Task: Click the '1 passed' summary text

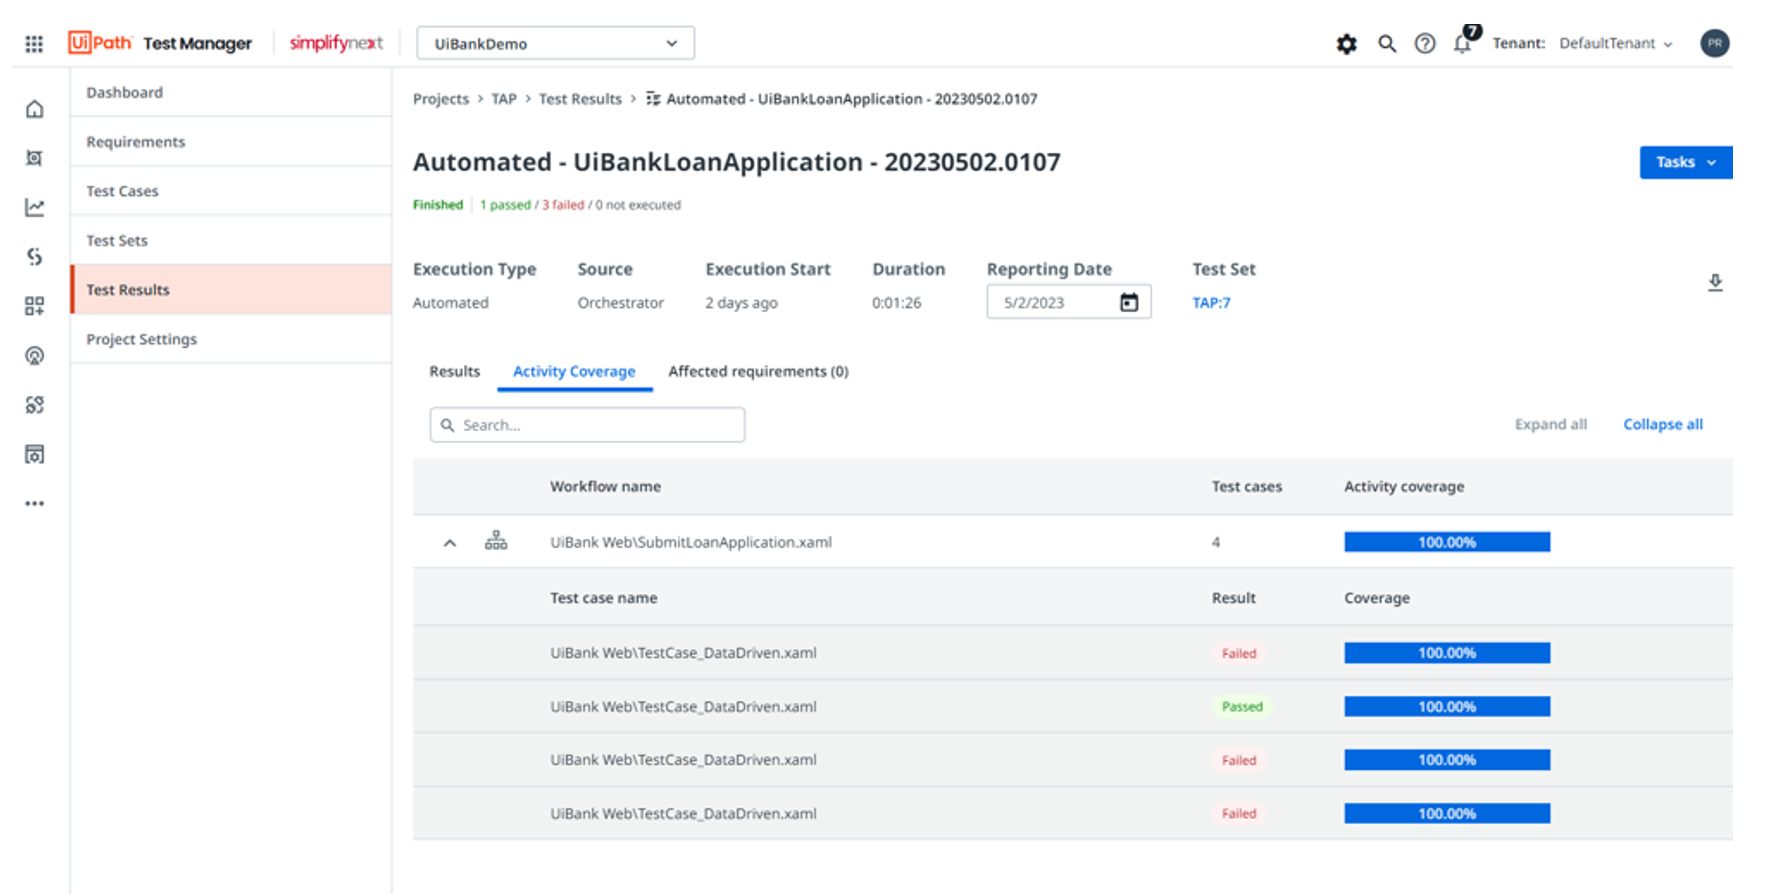Action: click(505, 205)
